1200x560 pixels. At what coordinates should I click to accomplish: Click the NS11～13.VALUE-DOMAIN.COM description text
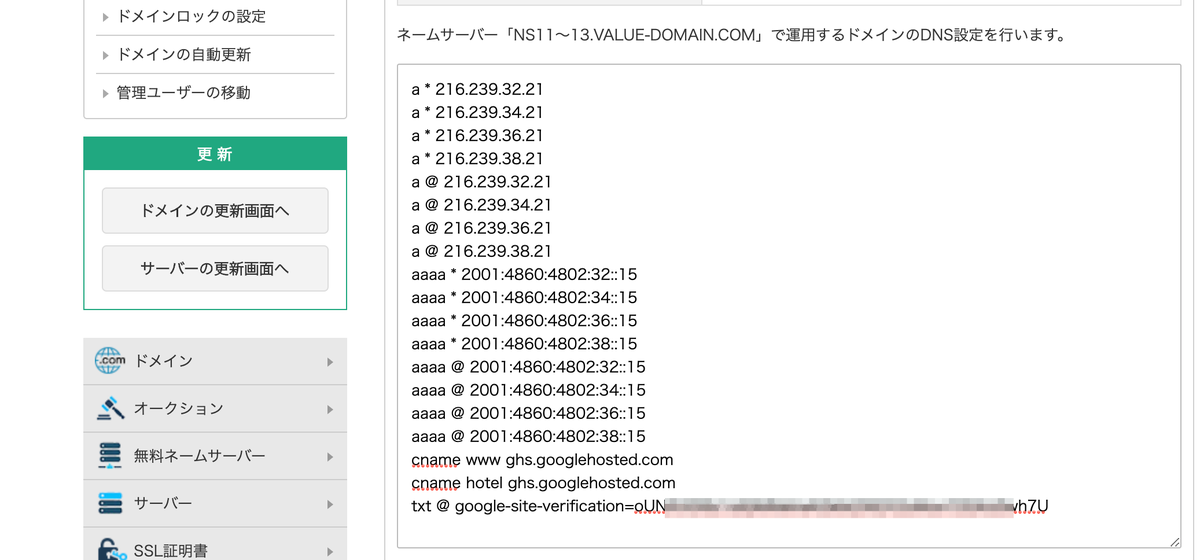(x=731, y=35)
